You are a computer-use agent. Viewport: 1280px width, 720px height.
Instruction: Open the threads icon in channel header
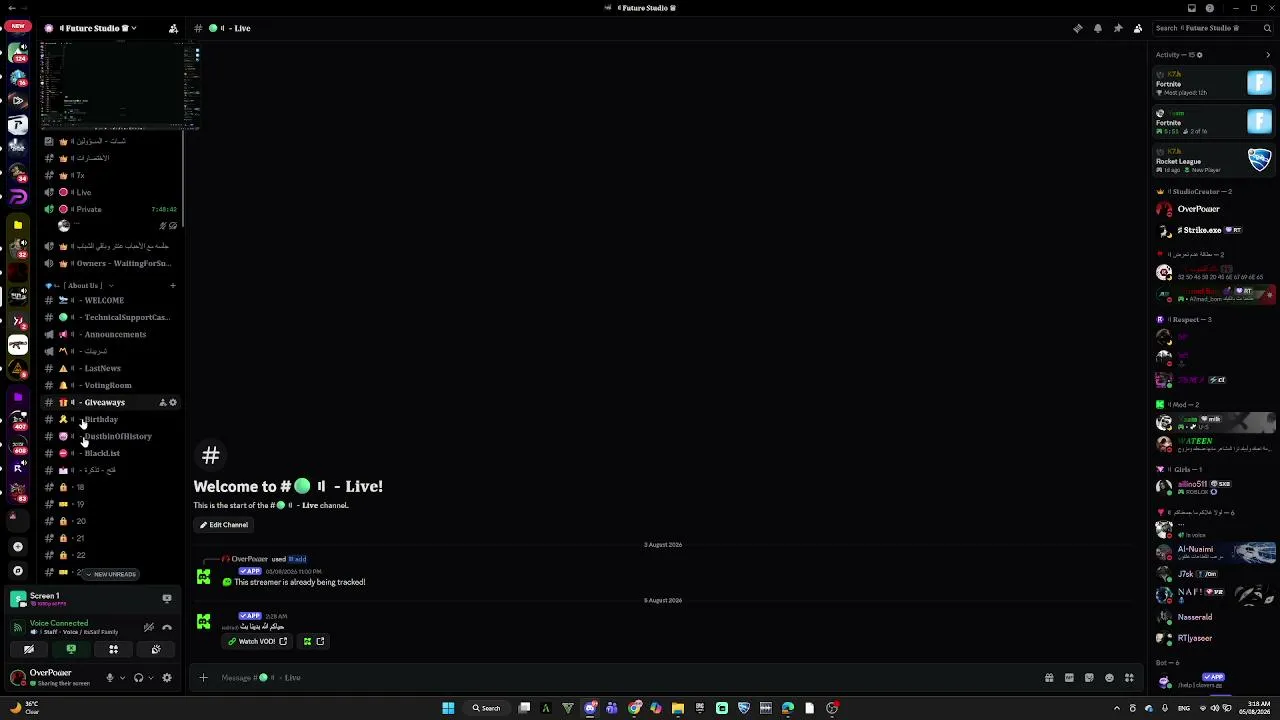(1078, 28)
